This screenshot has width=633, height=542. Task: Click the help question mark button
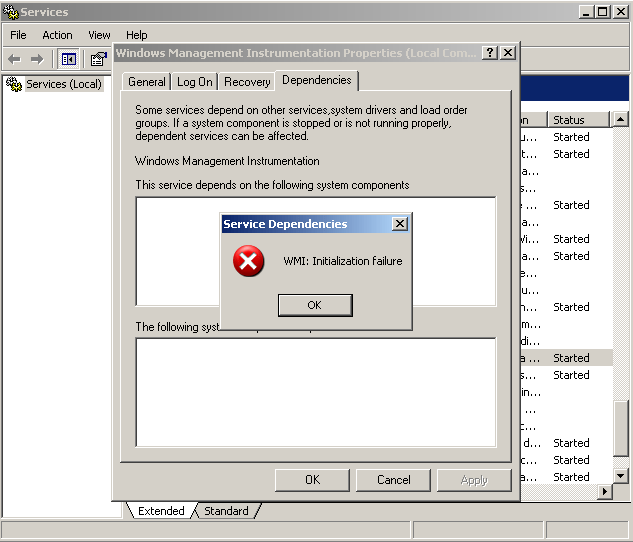pos(490,53)
